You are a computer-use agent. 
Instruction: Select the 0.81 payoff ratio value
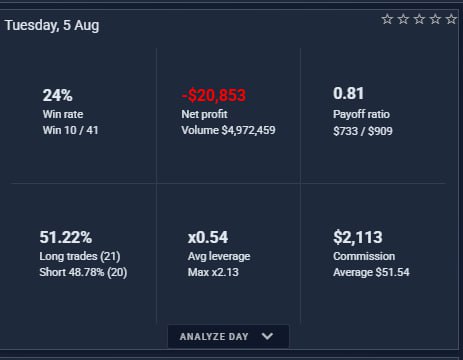pyautogui.click(x=348, y=93)
